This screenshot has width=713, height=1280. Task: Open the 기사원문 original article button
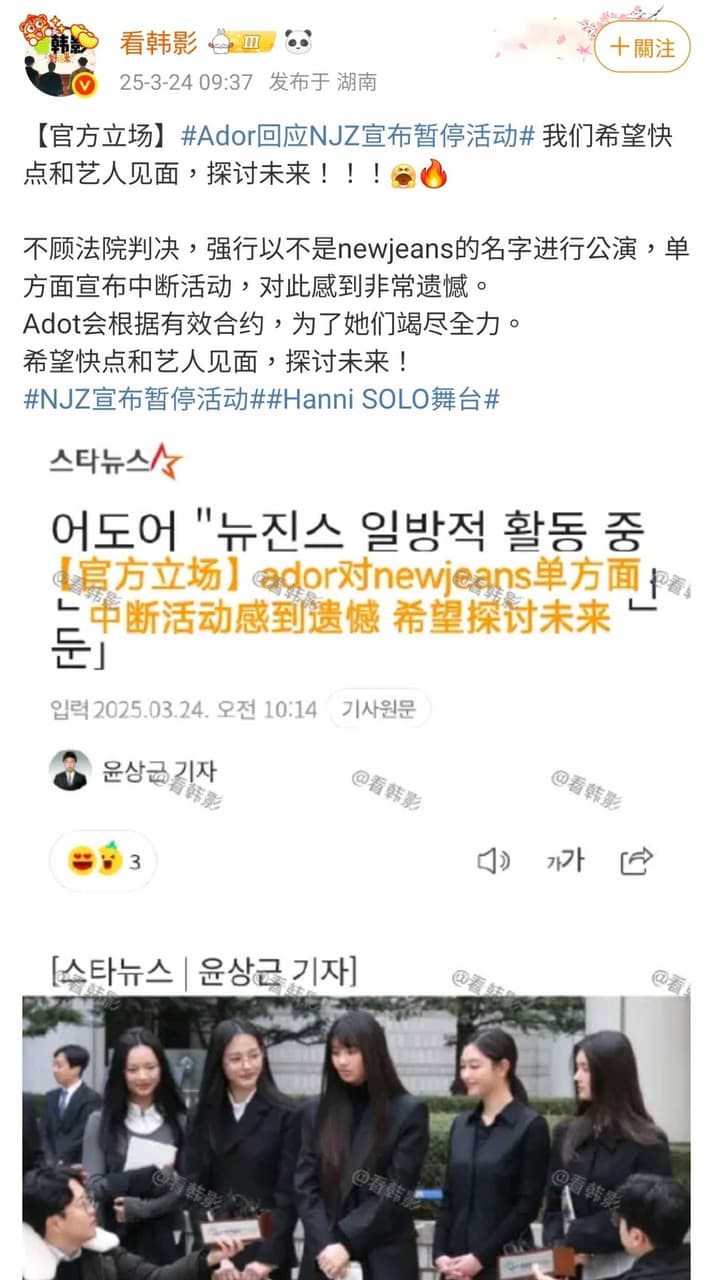tap(379, 709)
